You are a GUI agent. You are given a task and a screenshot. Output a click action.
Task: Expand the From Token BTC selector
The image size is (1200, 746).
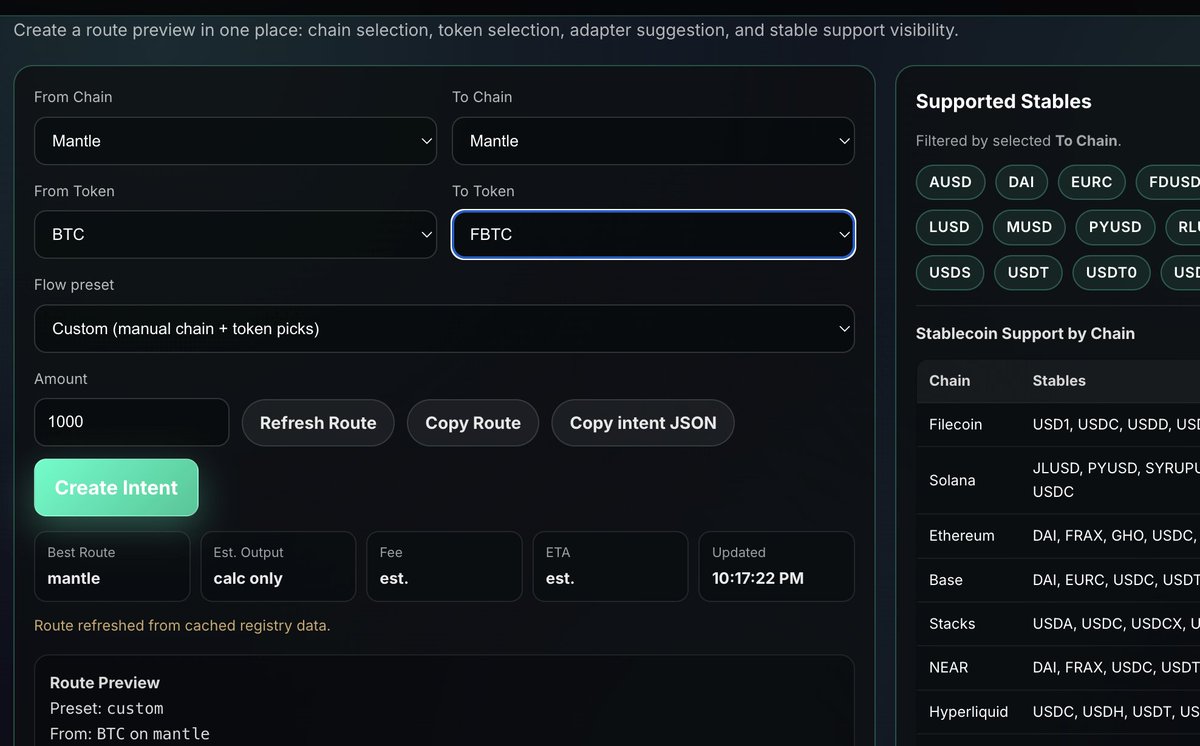[235, 235]
